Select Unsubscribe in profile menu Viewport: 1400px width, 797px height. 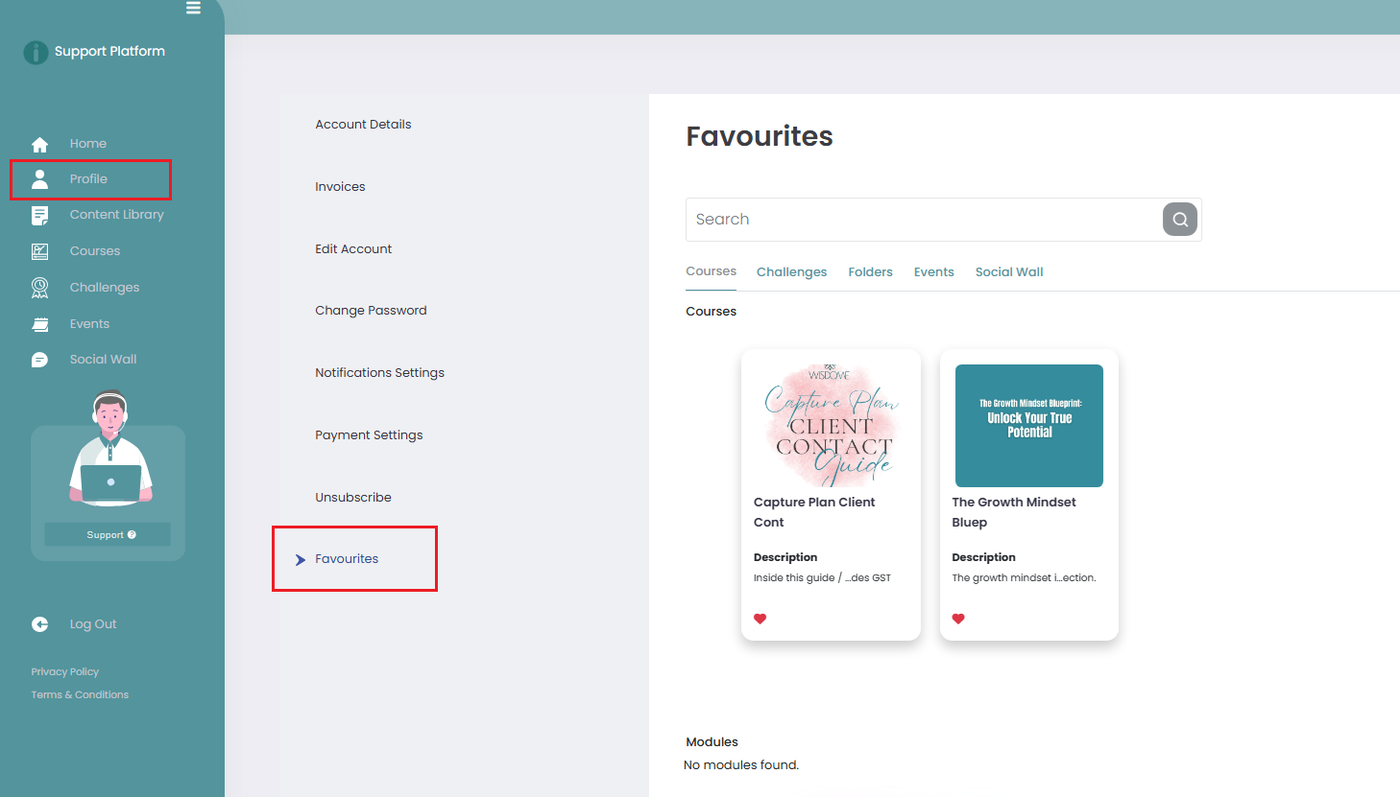point(353,497)
